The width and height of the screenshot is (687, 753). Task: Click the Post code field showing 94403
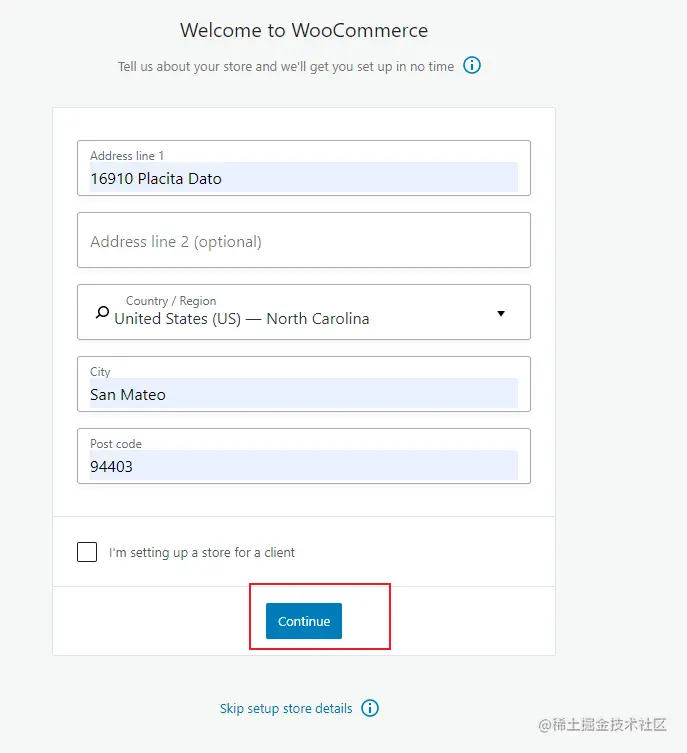(304, 456)
